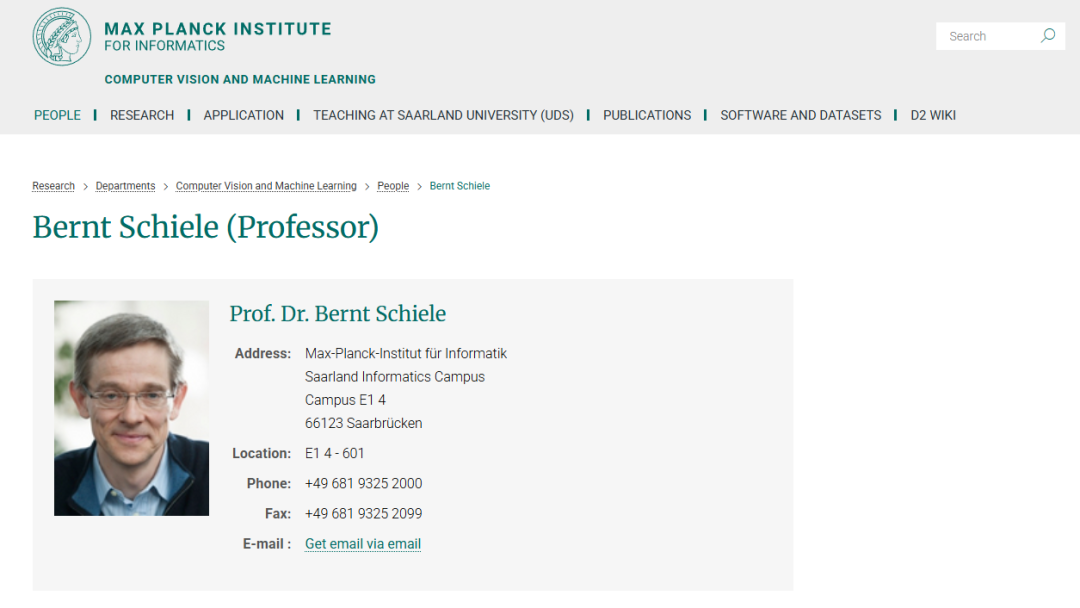Go to Research breadcrumb link
The height and width of the screenshot is (608, 1080).
pyautogui.click(x=53, y=186)
